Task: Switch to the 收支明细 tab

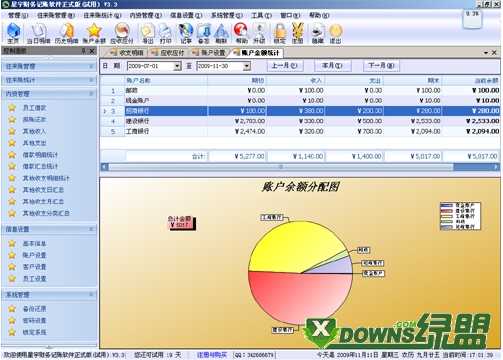Action: point(127,53)
